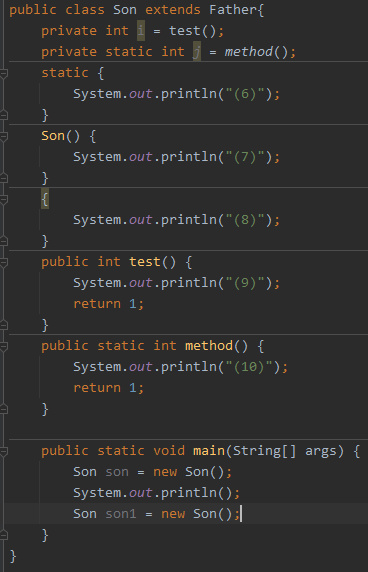
Task: Click the highlighted static field variable 'j'
Action: tap(197, 52)
